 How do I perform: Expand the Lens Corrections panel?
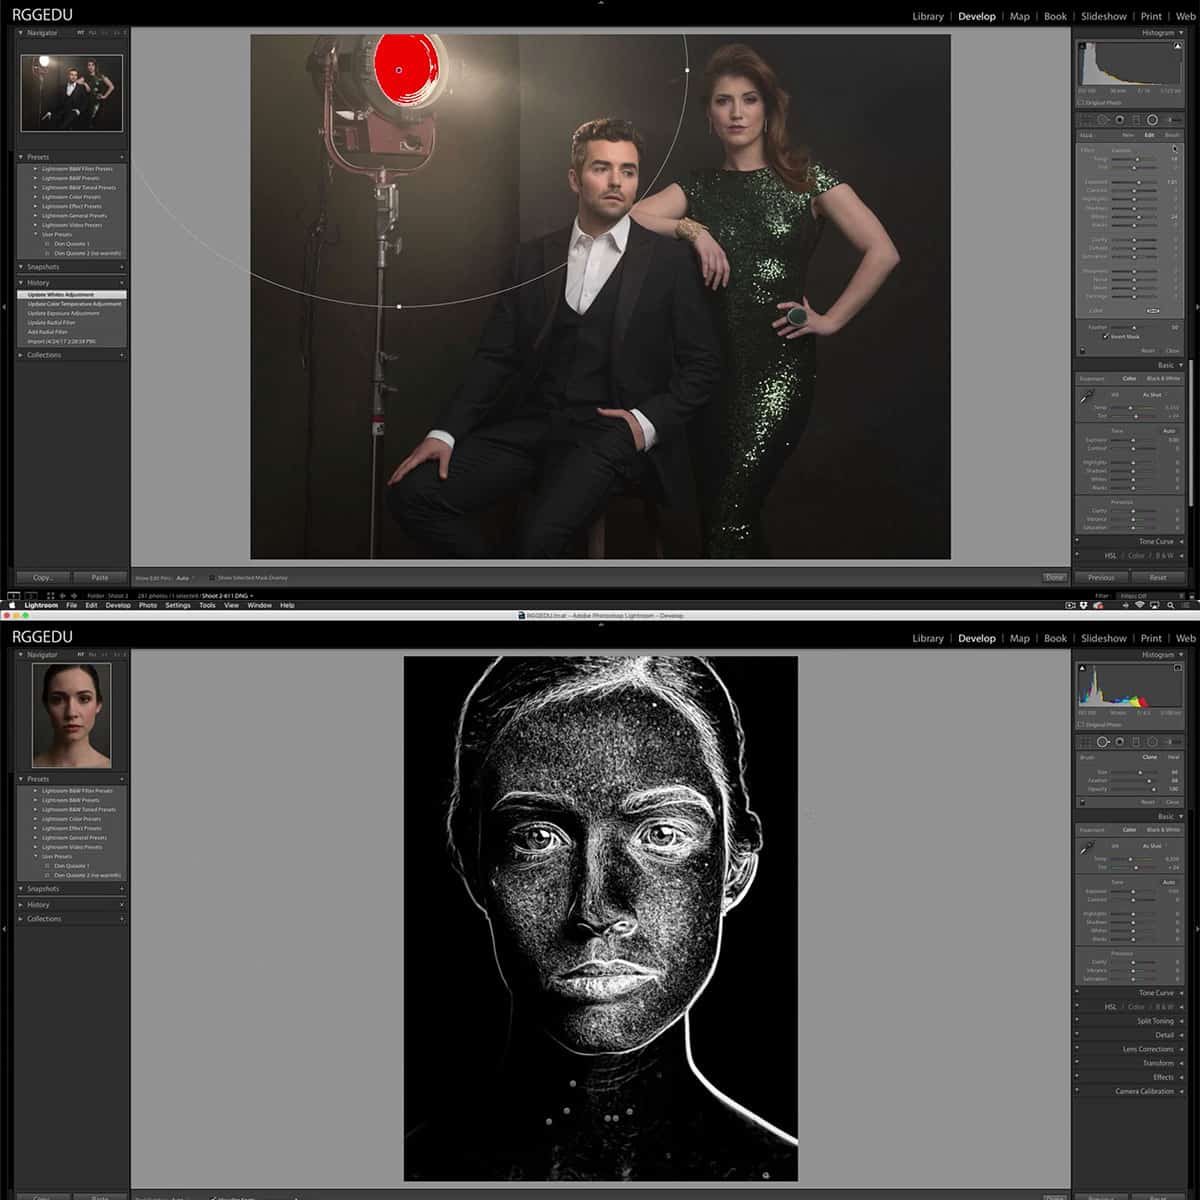[1148, 1049]
